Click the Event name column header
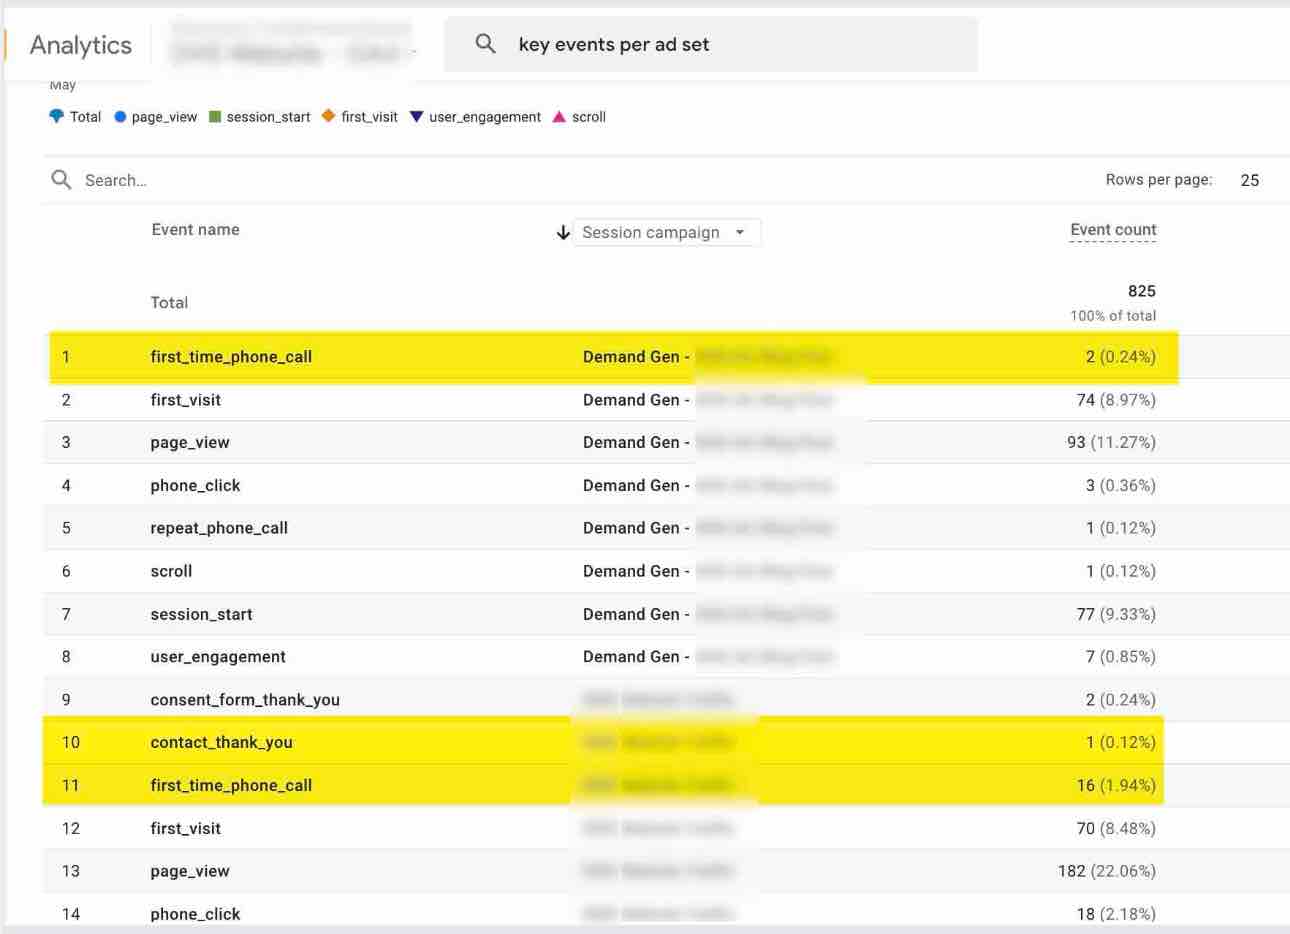This screenshot has height=934, width=1290. tap(196, 230)
